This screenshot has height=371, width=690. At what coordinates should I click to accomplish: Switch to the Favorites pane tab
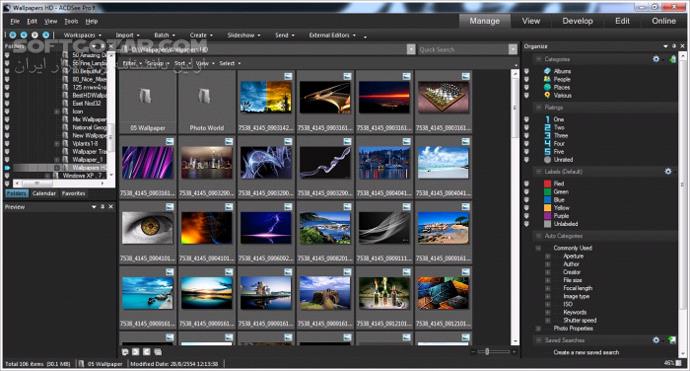coord(73,193)
